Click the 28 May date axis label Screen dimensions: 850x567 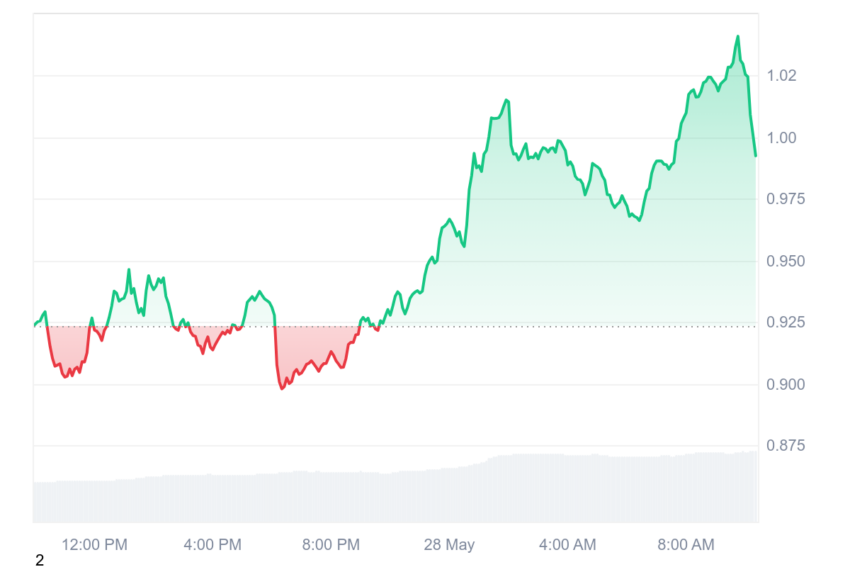pyautogui.click(x=449, y=544)
